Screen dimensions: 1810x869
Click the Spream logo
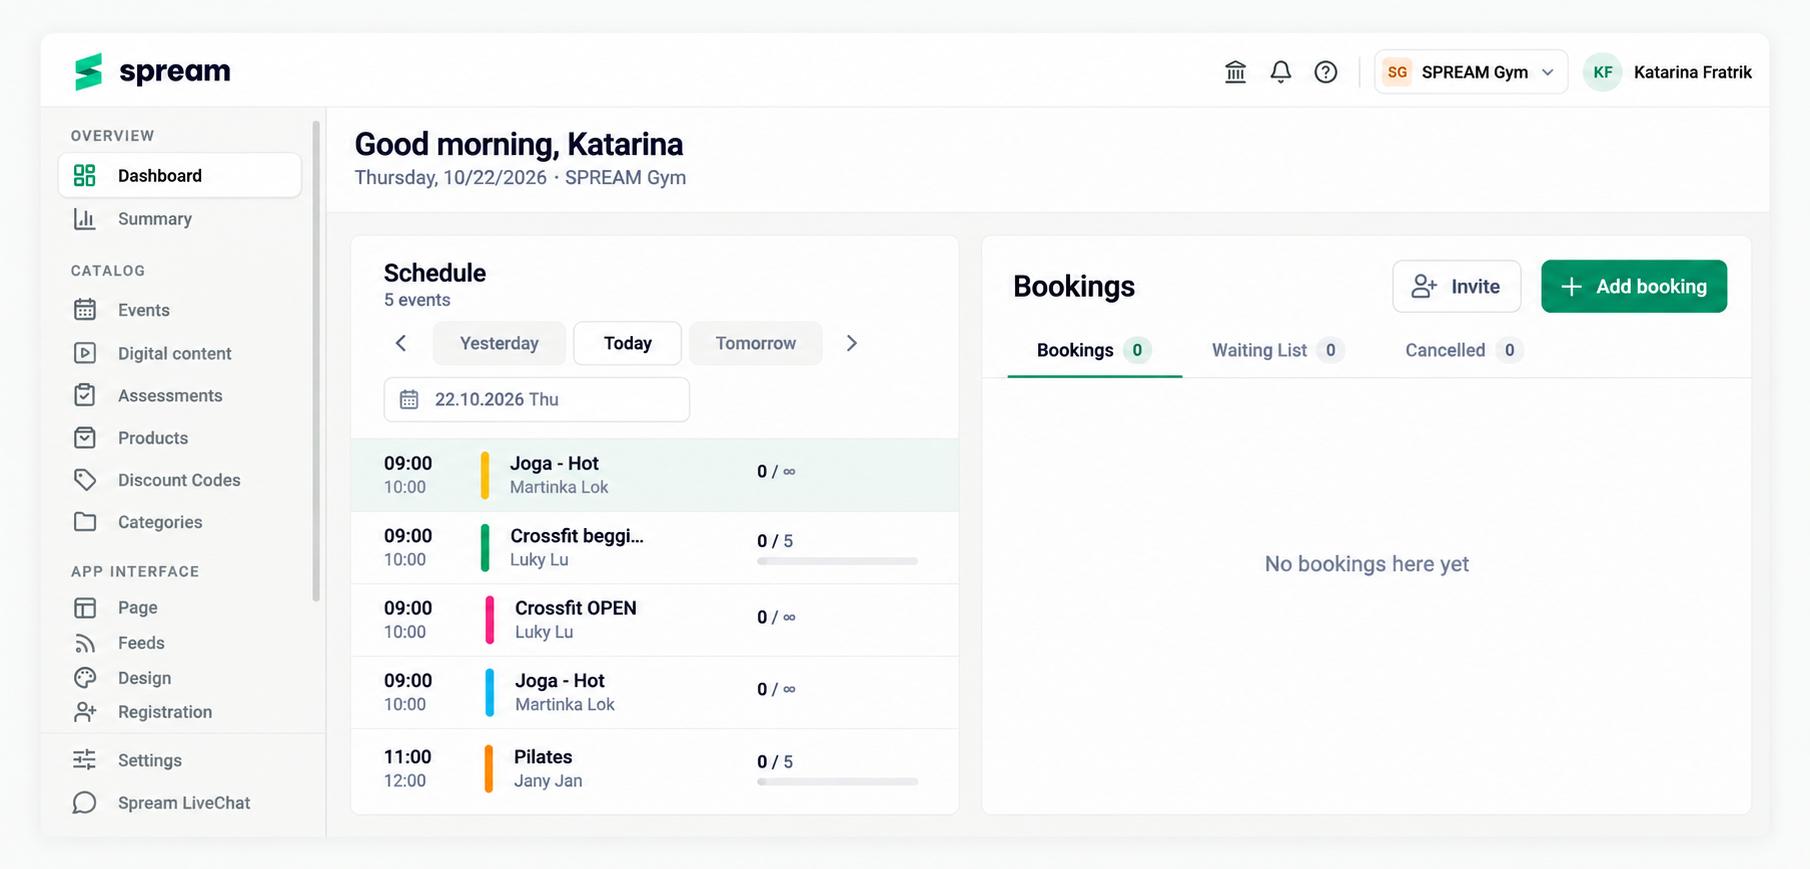[x=152, y=71]
